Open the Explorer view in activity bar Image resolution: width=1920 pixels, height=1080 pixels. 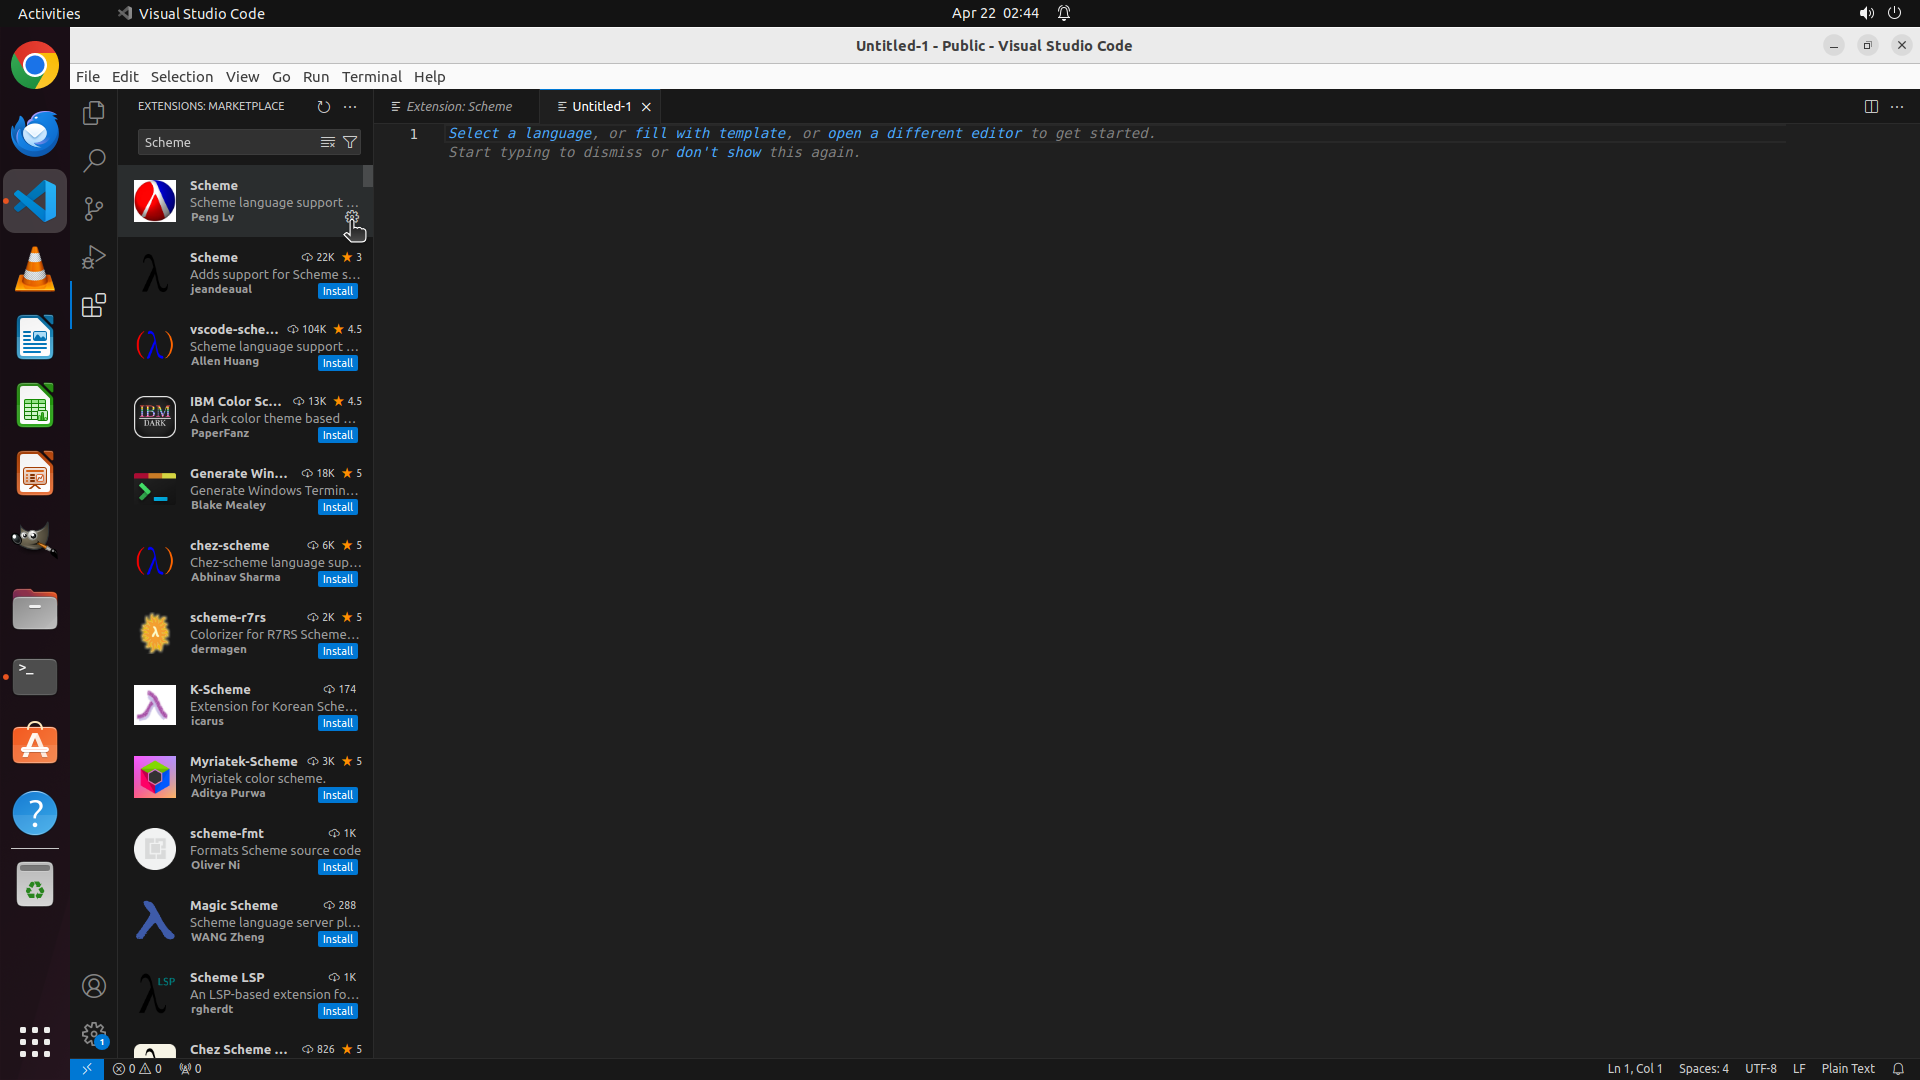[94, 113]
